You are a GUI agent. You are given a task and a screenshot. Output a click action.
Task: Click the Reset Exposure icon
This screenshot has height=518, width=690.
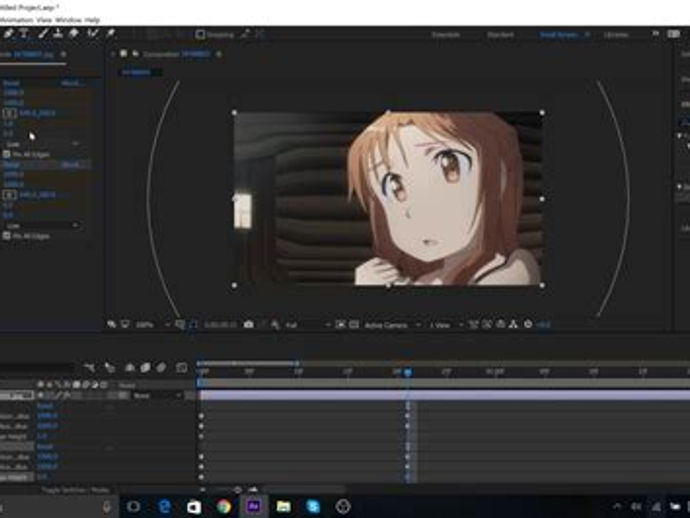tap(528, 325)
